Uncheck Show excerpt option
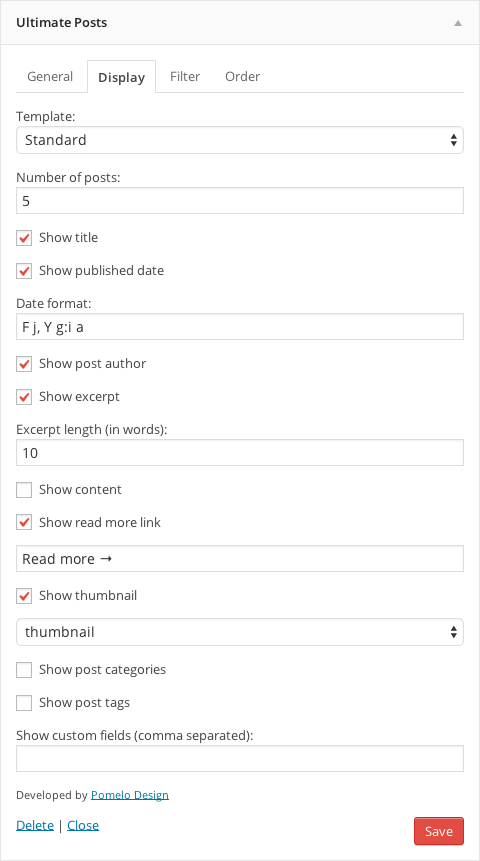 pos(24,397)
